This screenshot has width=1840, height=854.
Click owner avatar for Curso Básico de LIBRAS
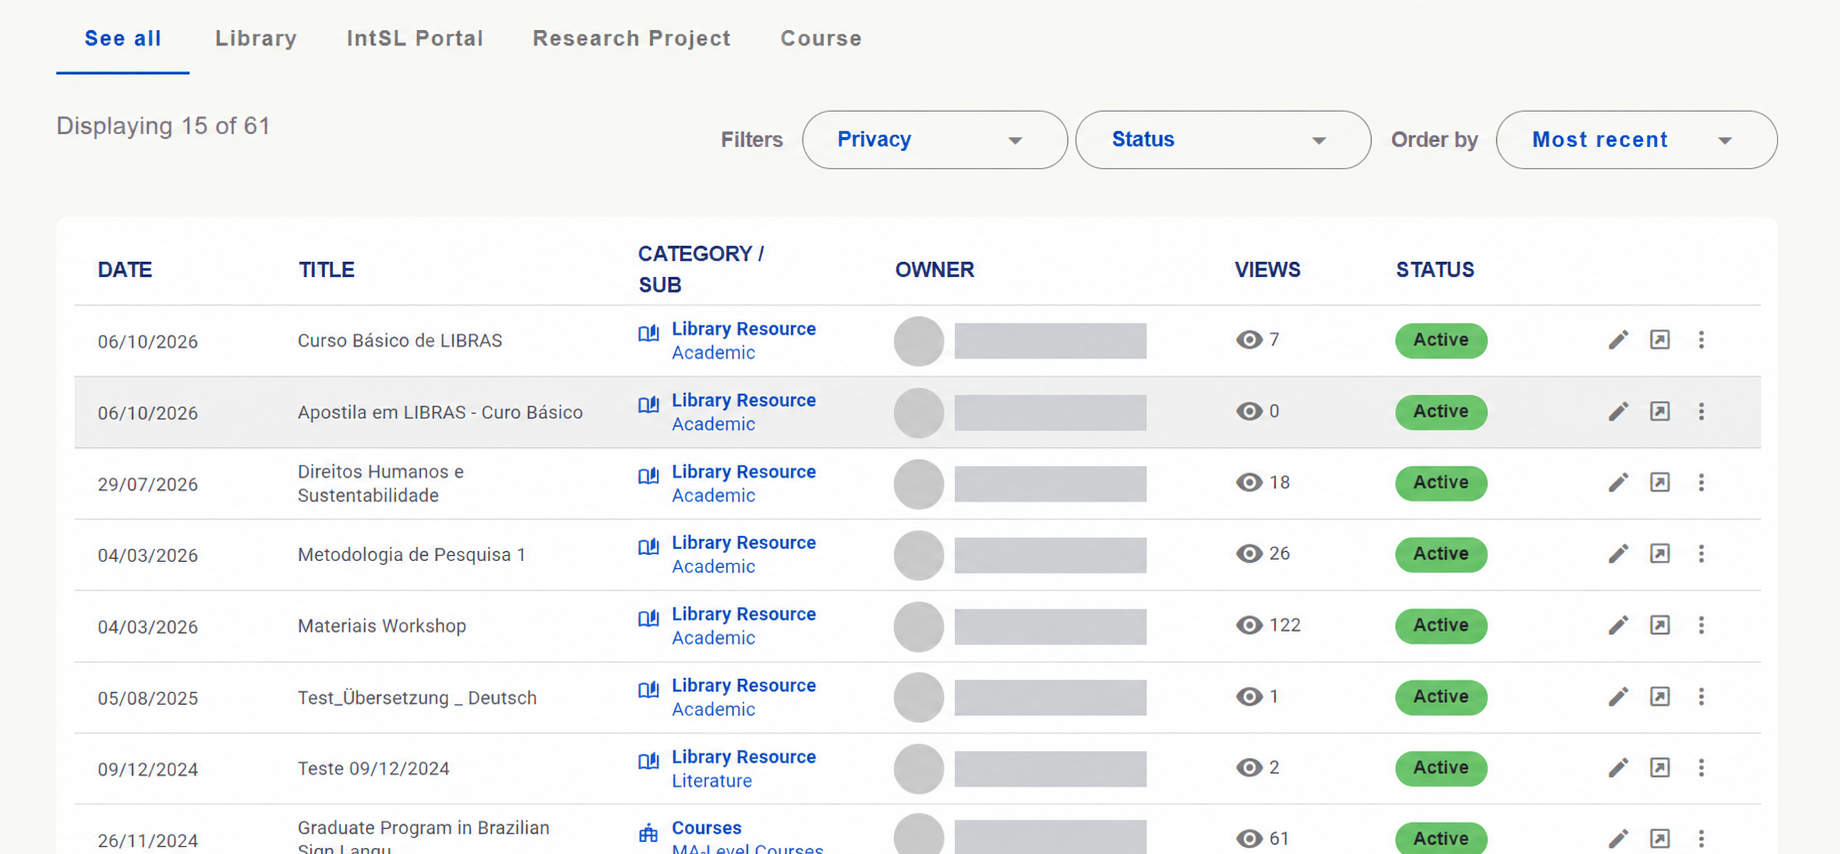(919, 341)
